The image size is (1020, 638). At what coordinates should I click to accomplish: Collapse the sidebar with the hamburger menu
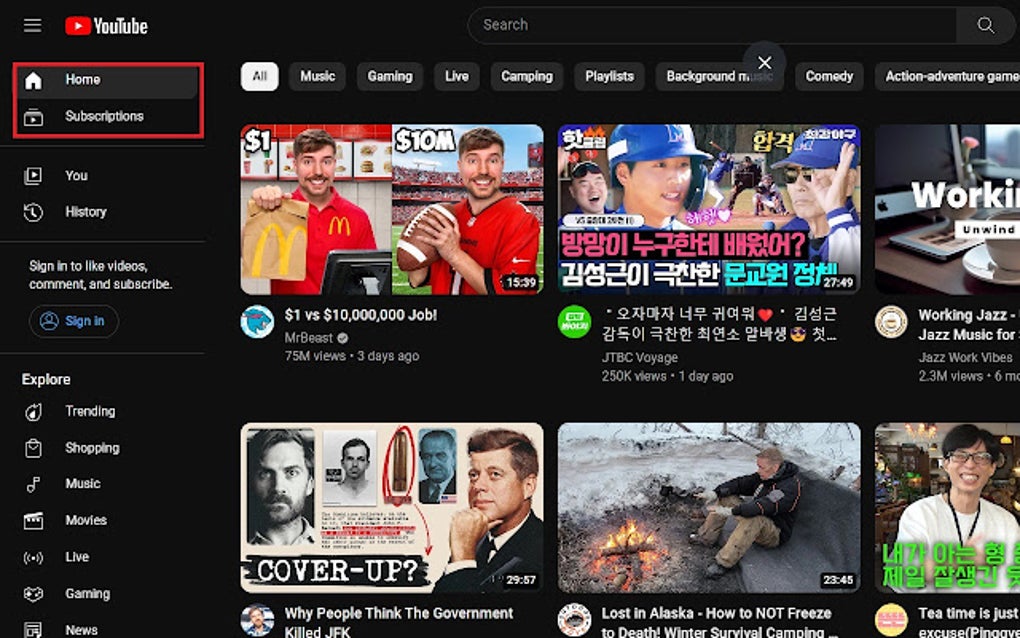31,25
